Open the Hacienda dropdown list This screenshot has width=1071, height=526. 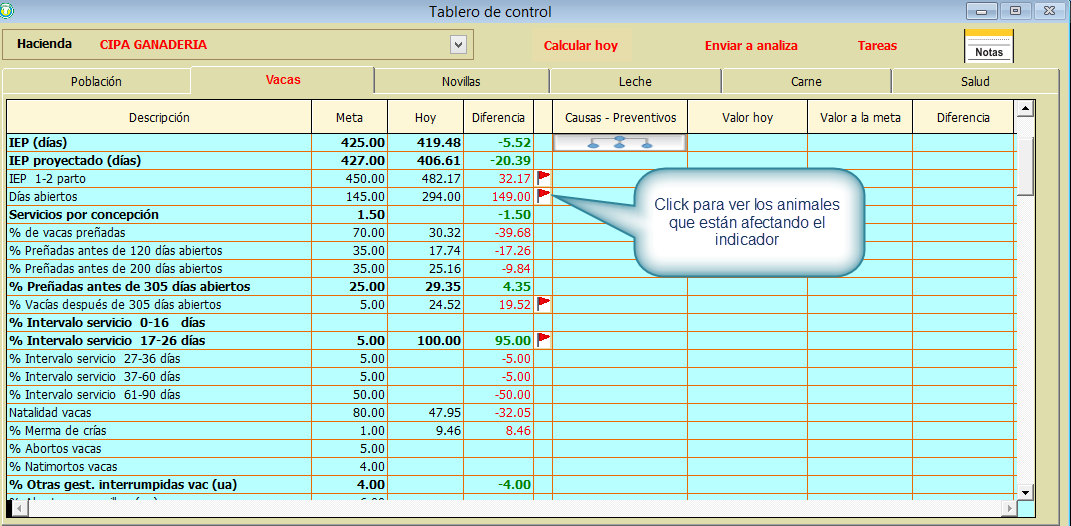tap(458, 45)
